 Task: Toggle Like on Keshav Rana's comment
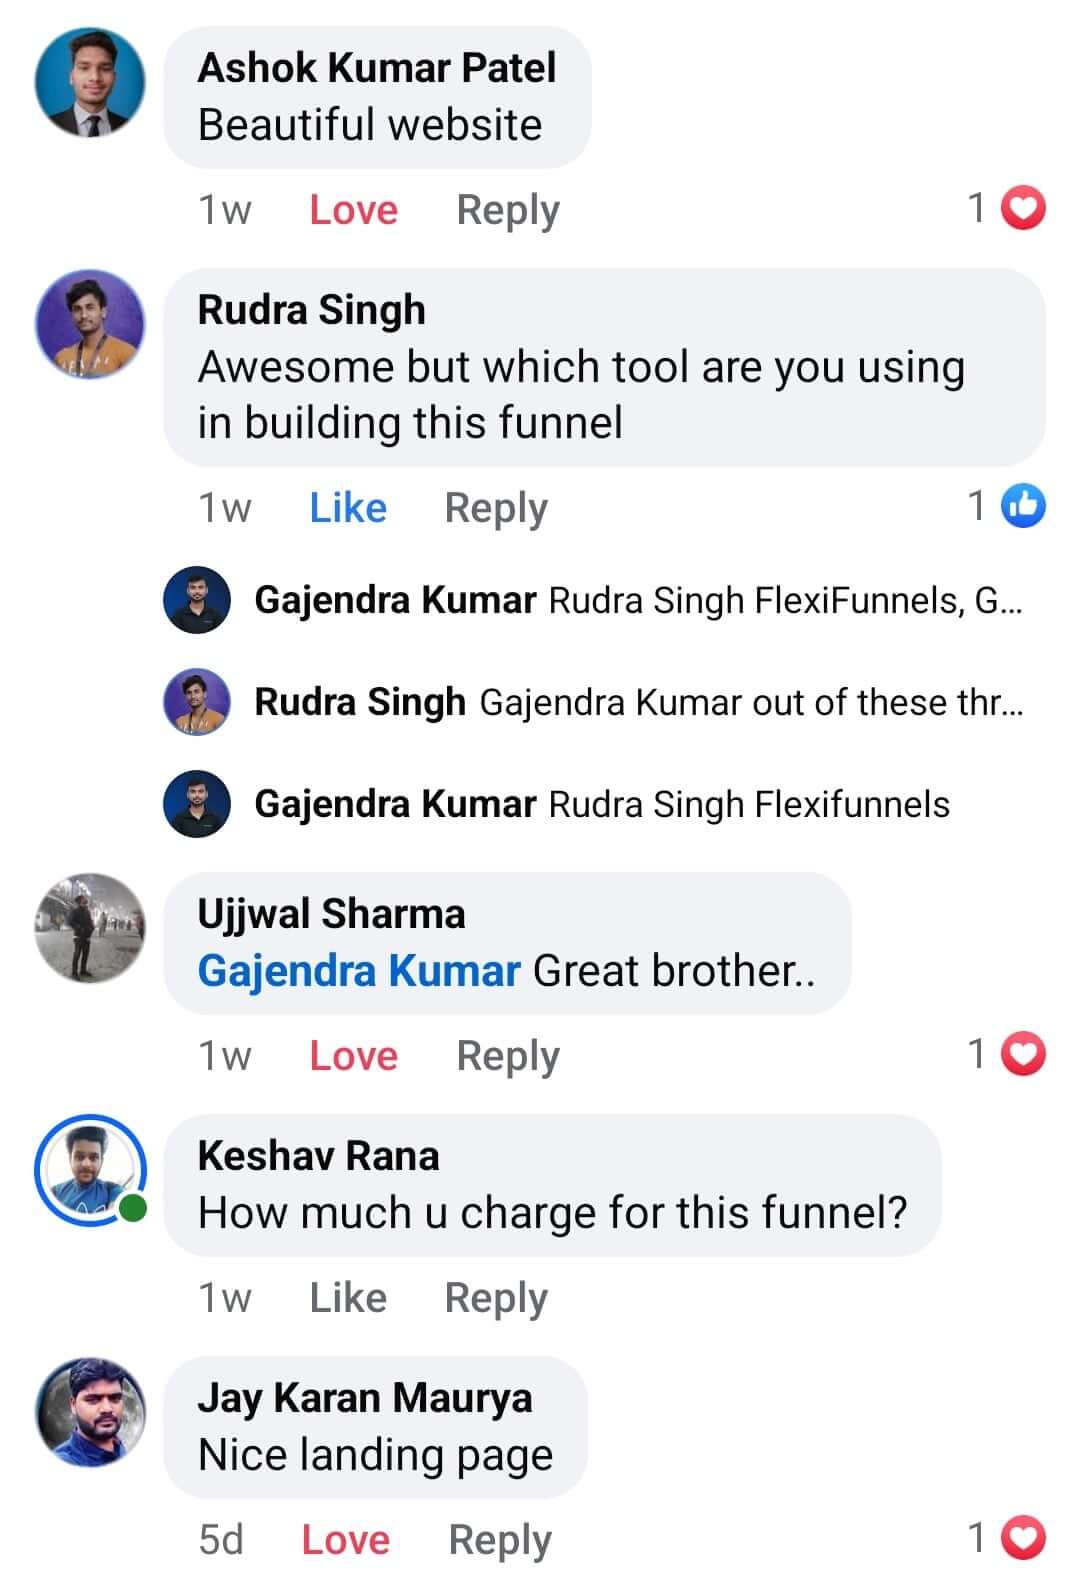349,1297
